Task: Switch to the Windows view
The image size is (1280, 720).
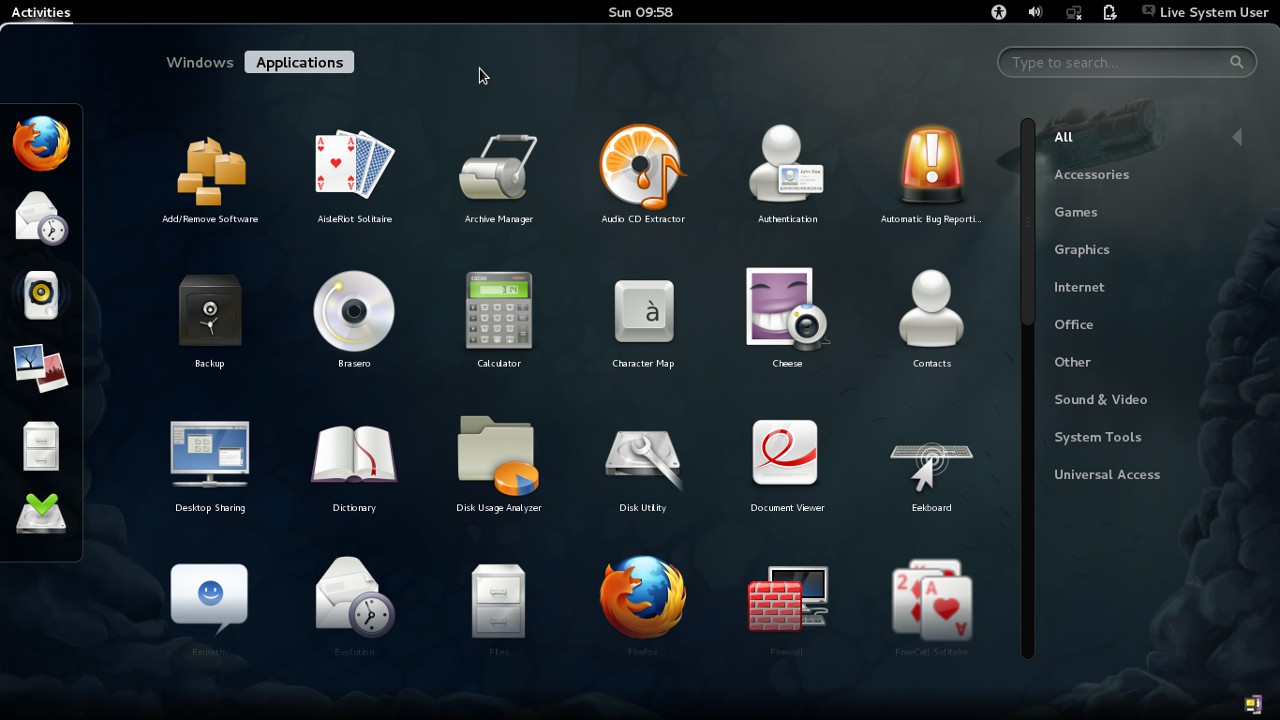Action: point(200,62)
